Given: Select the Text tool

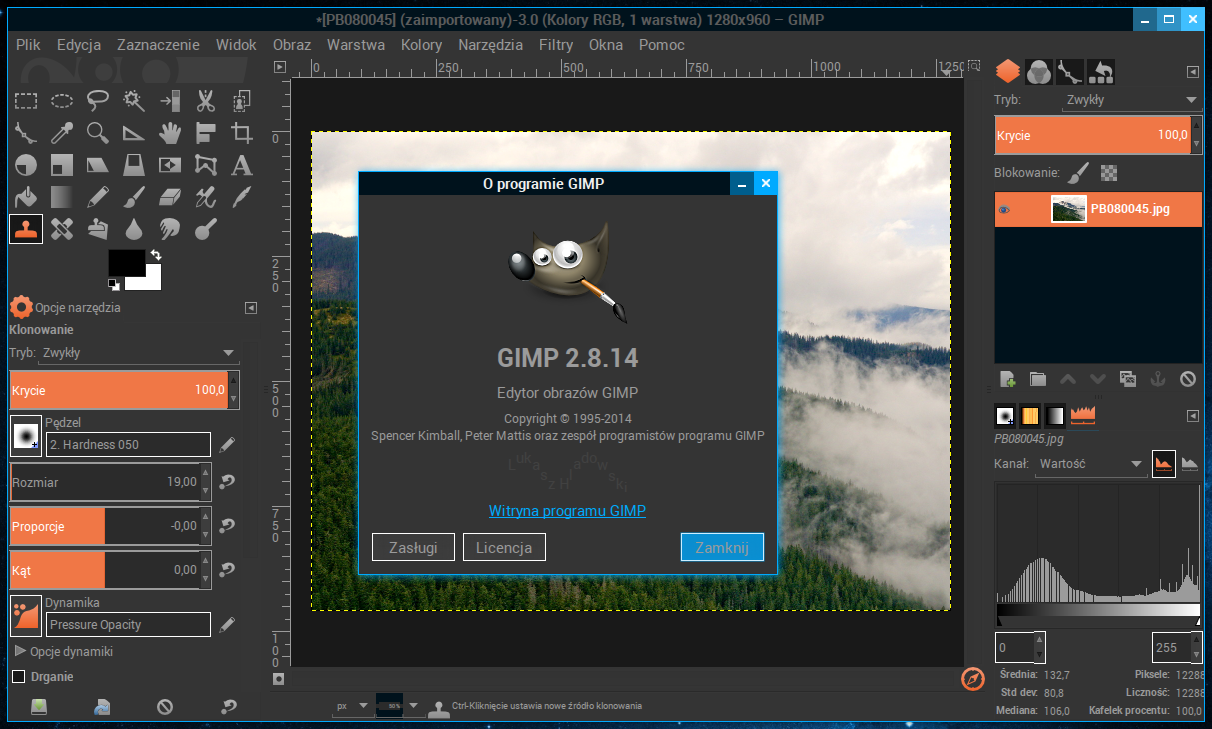Looking at the screenshot, I should 241,165.
